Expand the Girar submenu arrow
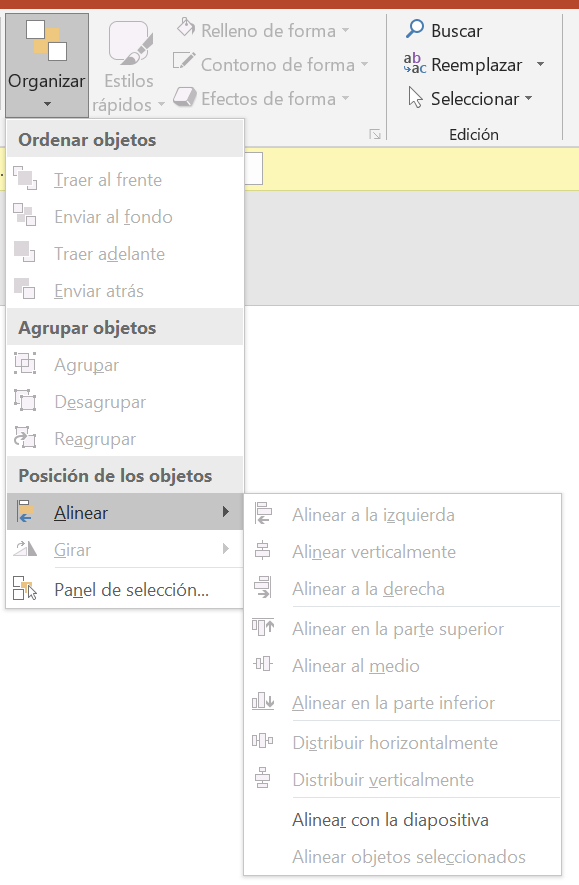This screenshot has width=579, height=885. (x=226, y=549)
